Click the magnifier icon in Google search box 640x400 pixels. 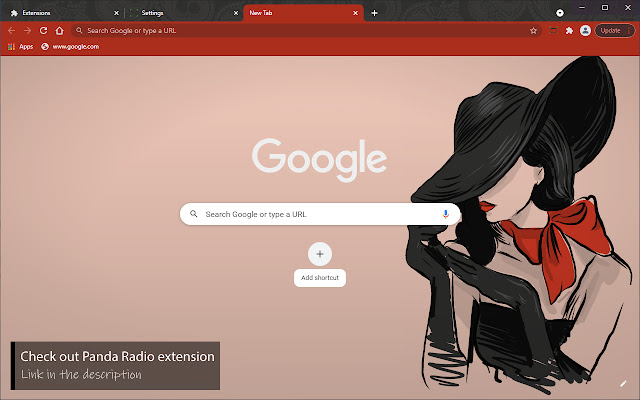coord(193,213)
